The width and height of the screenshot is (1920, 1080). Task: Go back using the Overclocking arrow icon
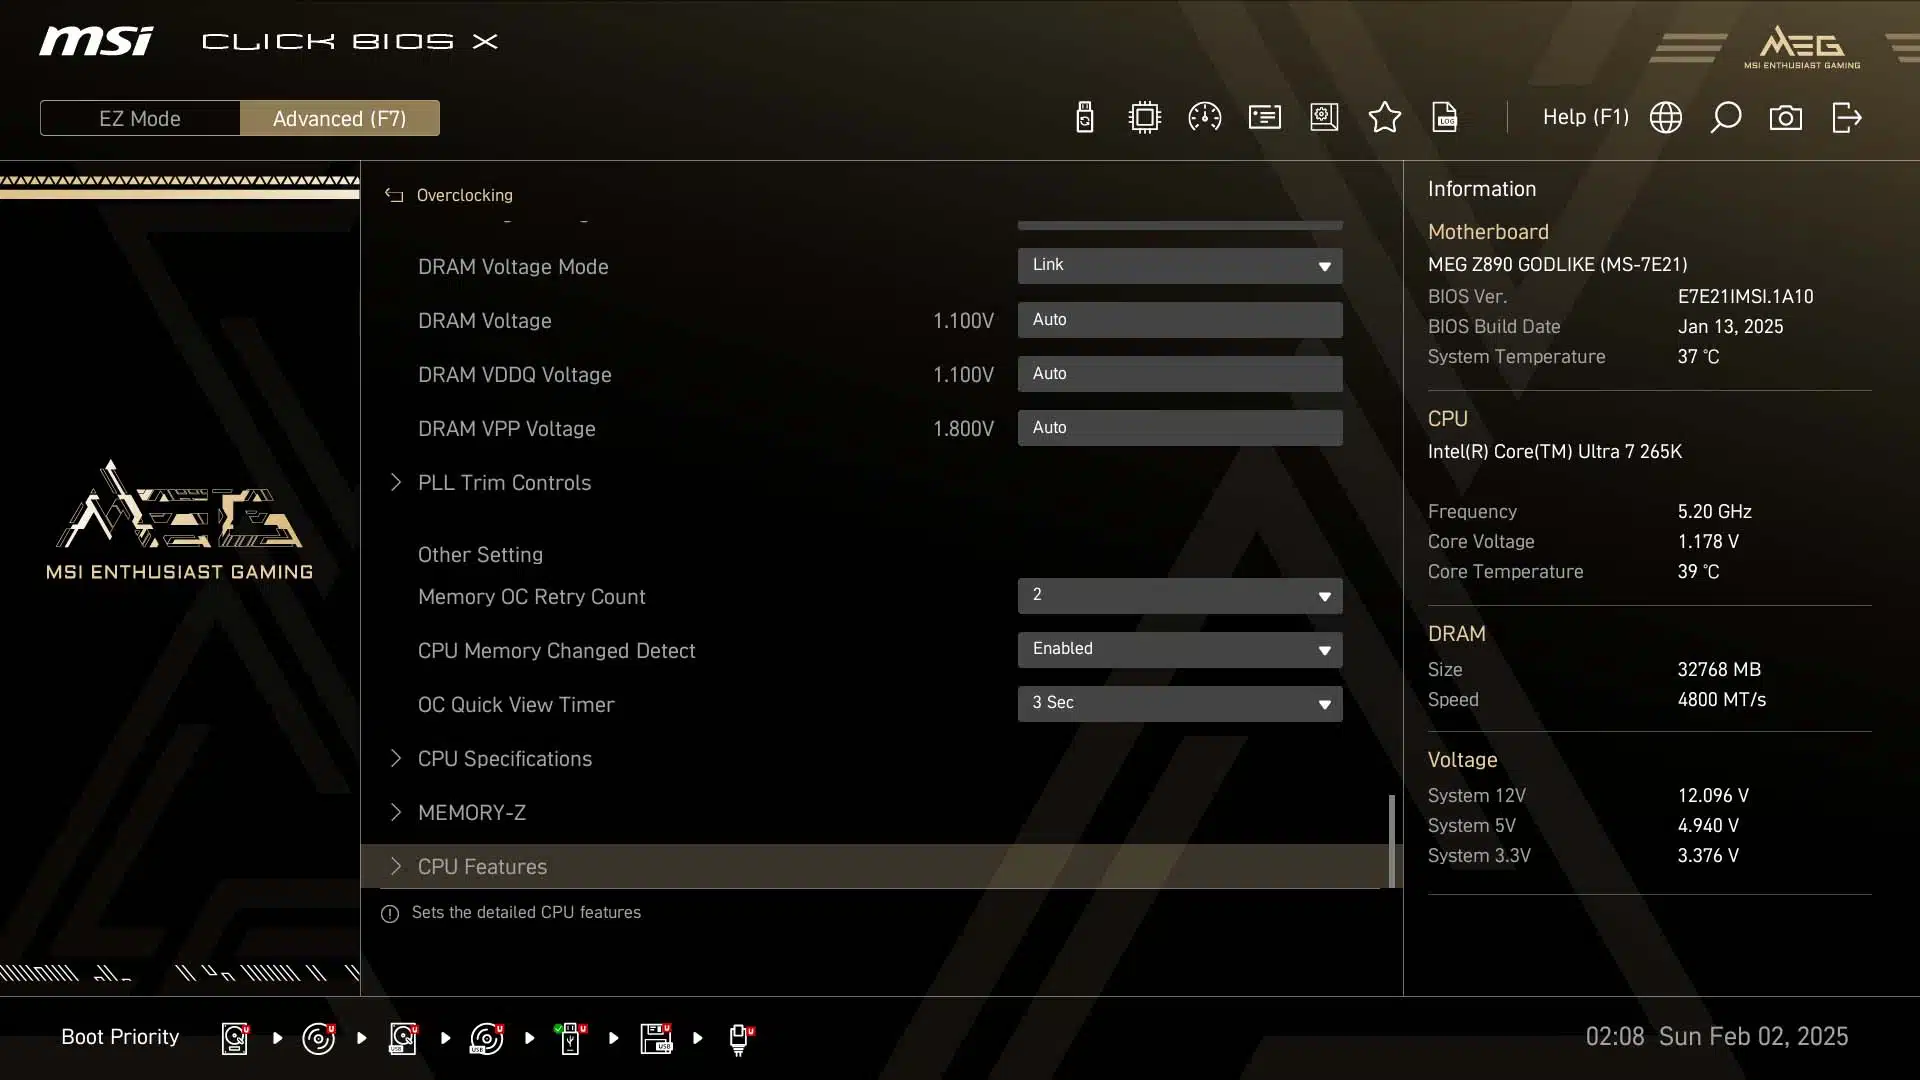(x=394, y=195)
